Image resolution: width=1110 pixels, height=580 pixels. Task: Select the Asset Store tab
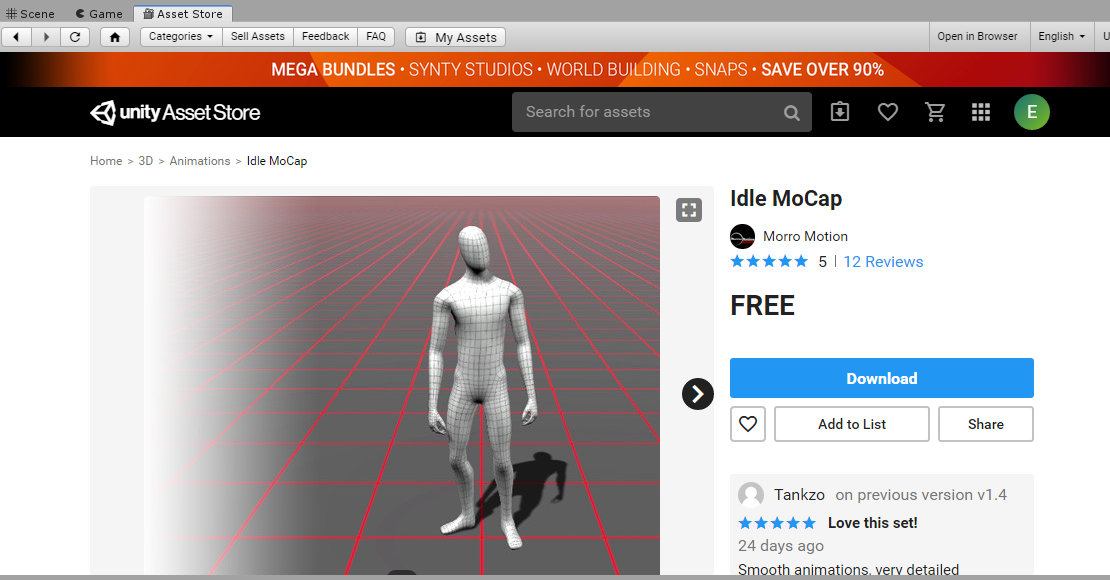point(183,13)
